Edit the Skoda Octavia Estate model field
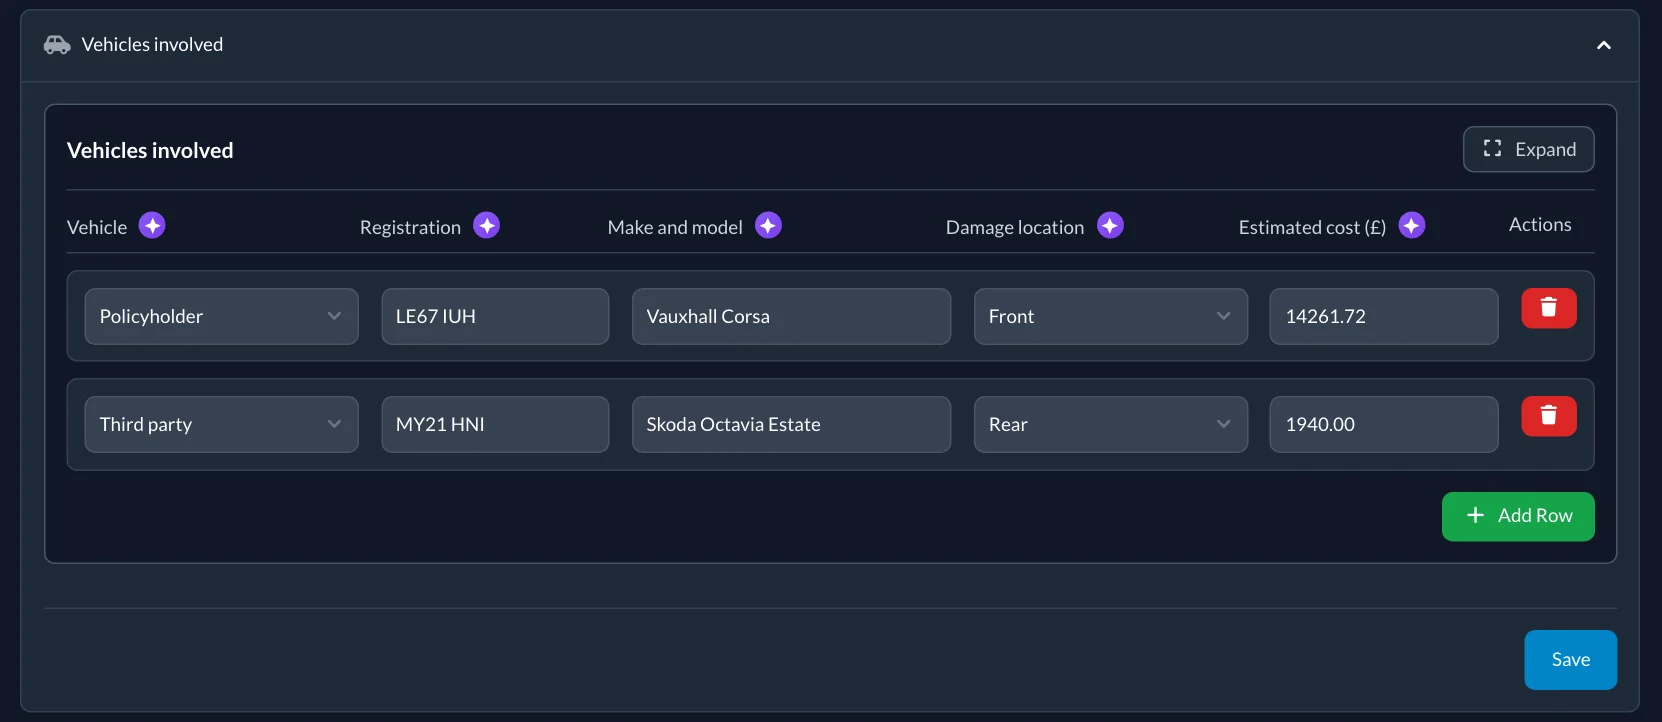1662x722 pixels. (x=791, y=424)
